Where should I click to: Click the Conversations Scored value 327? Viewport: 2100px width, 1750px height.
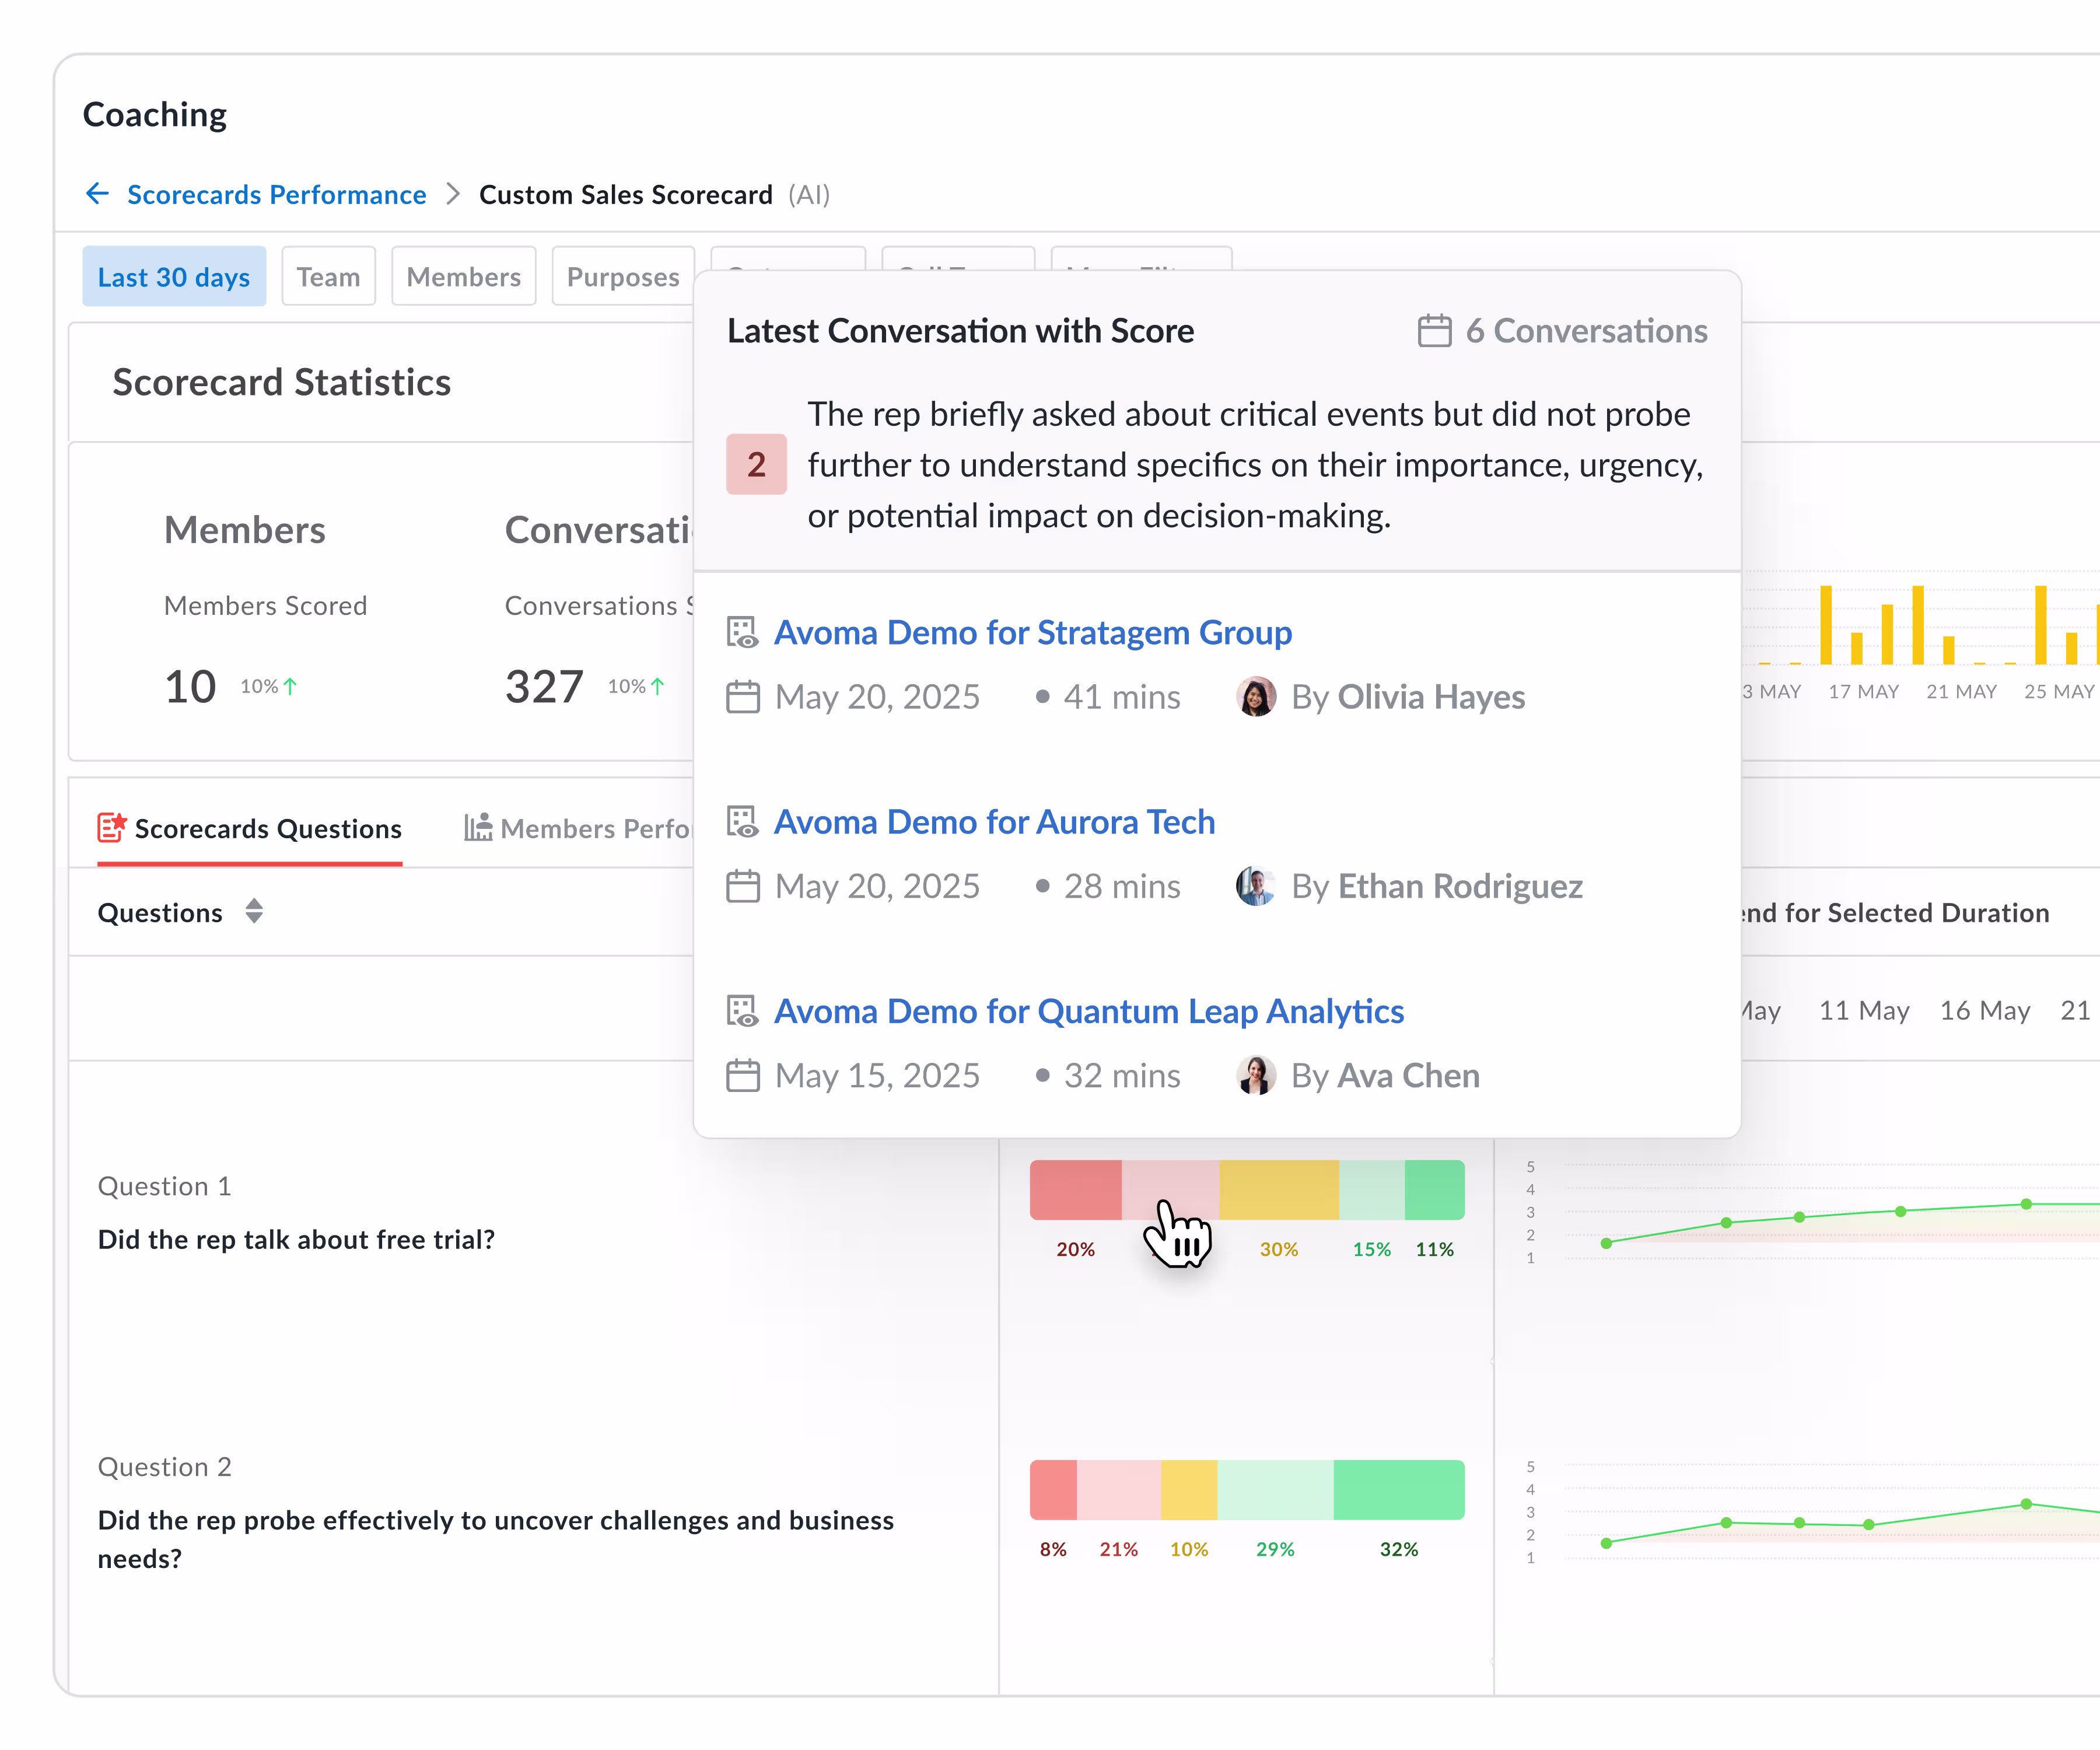tap(544, 687)
